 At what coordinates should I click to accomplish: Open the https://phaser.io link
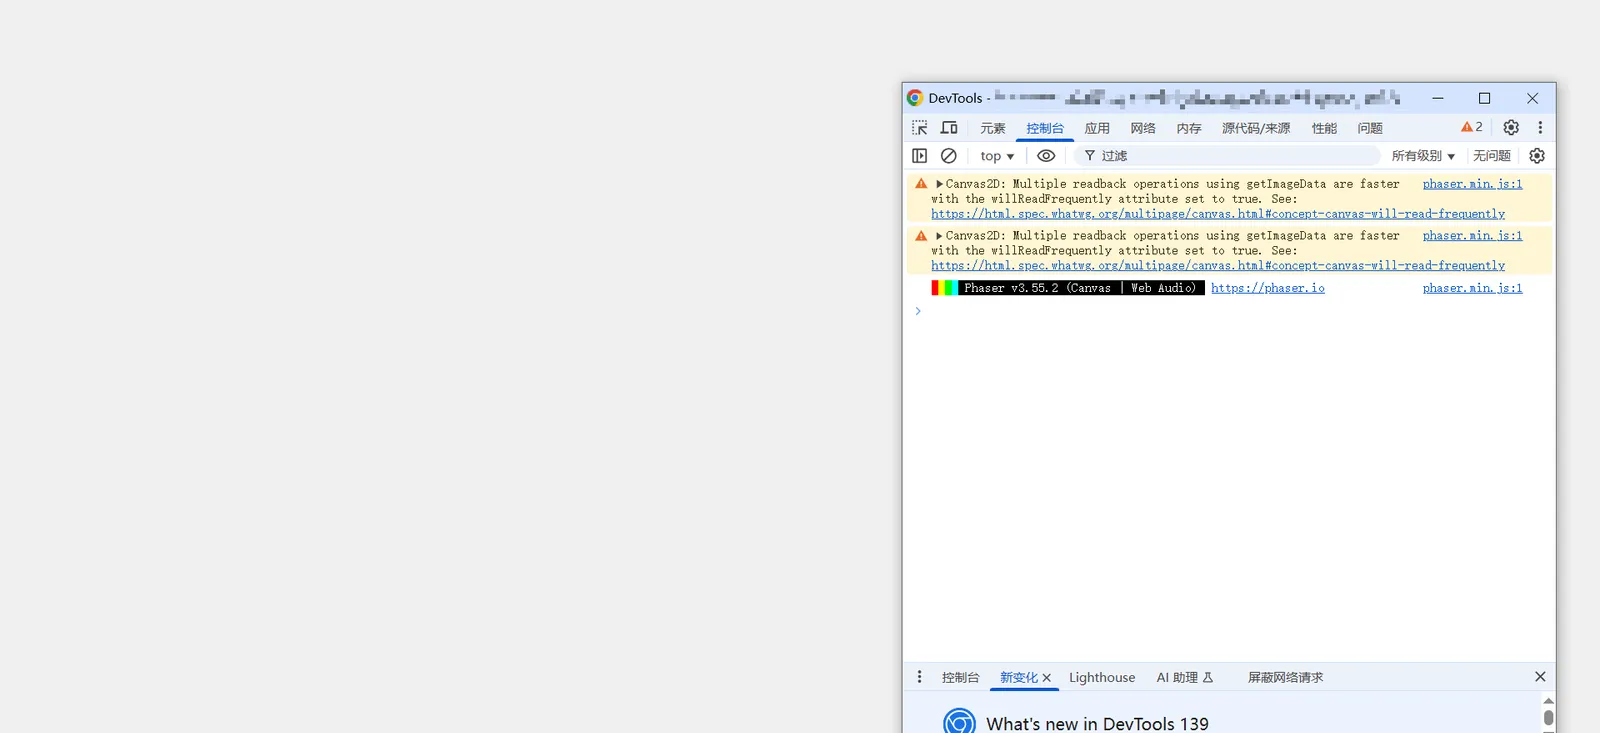1267,288
